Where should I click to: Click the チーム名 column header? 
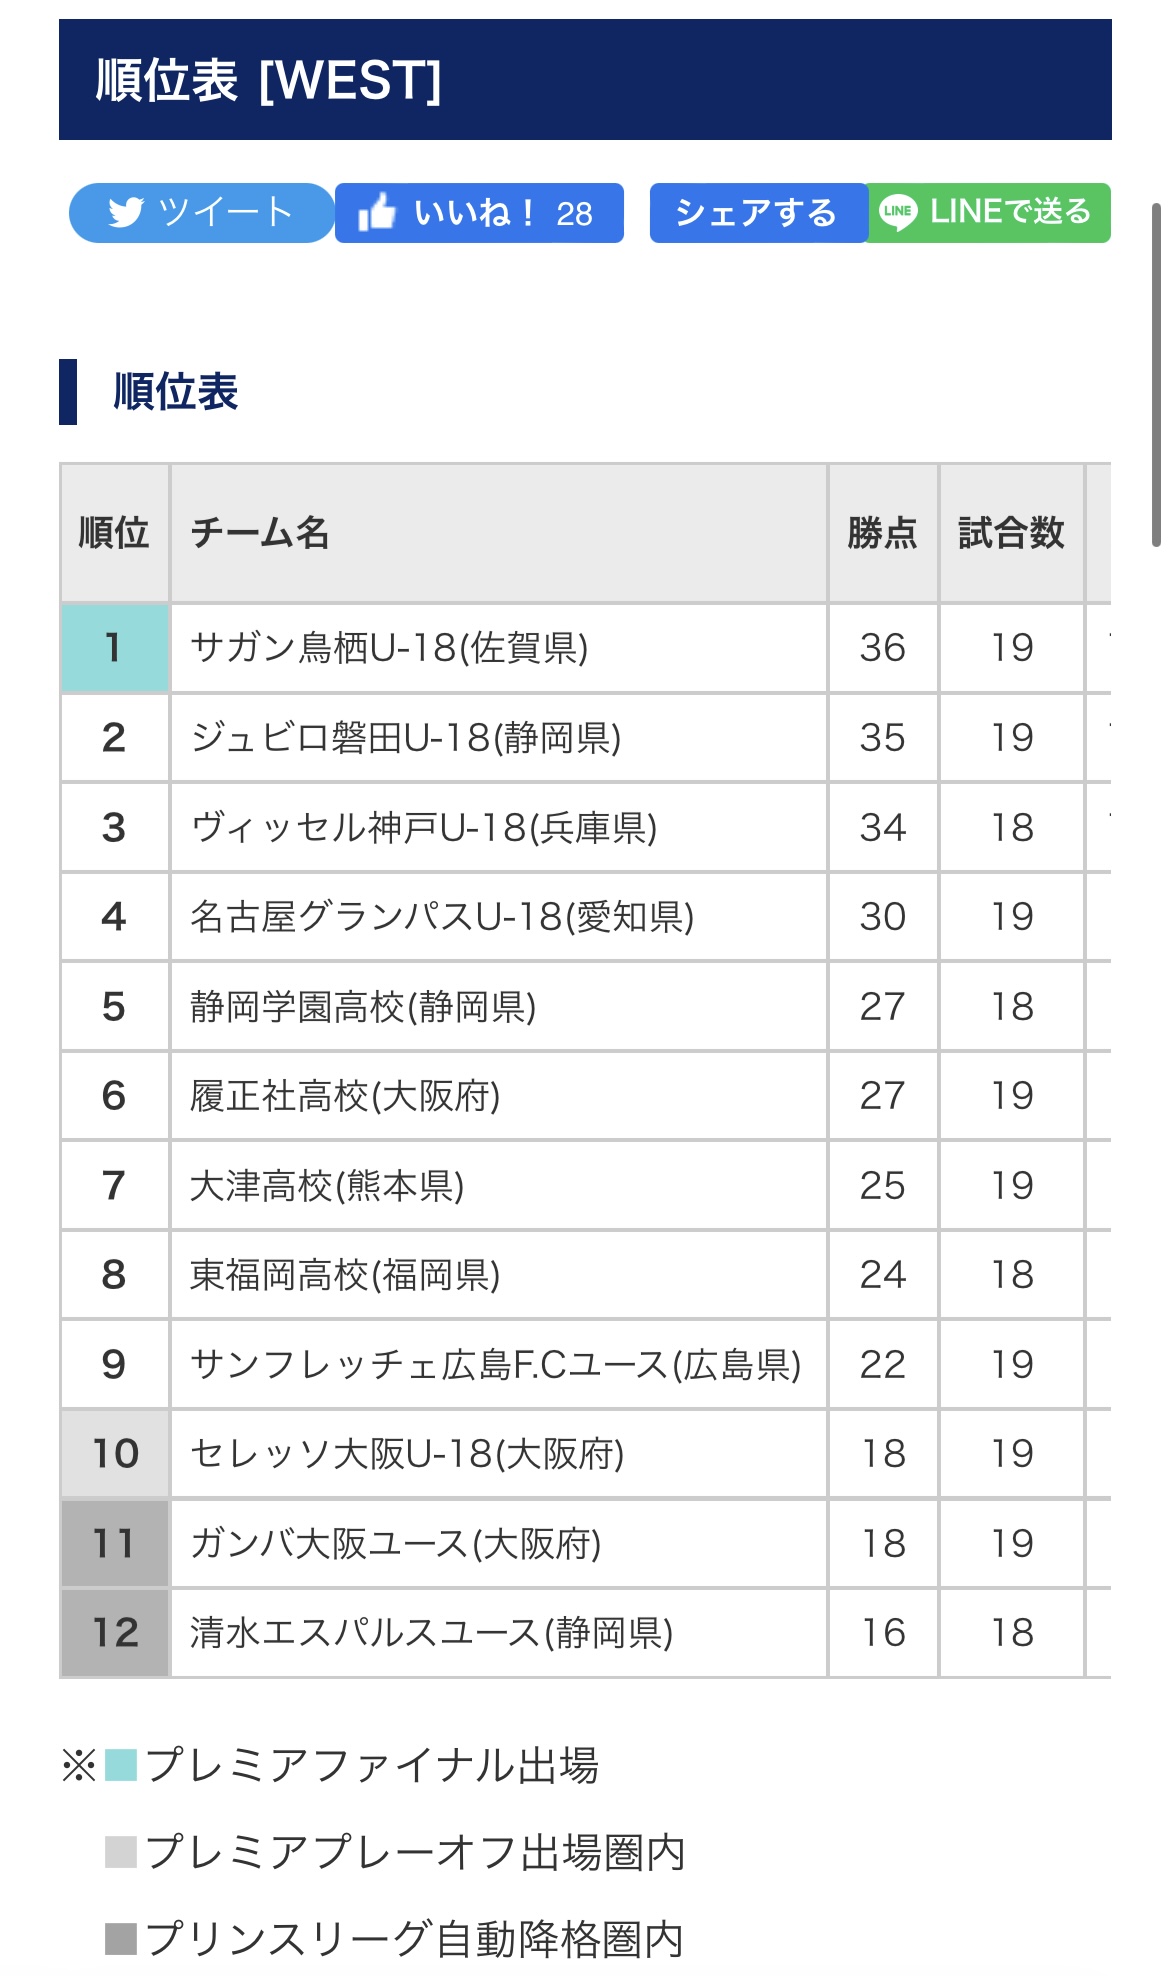point(260,533)
